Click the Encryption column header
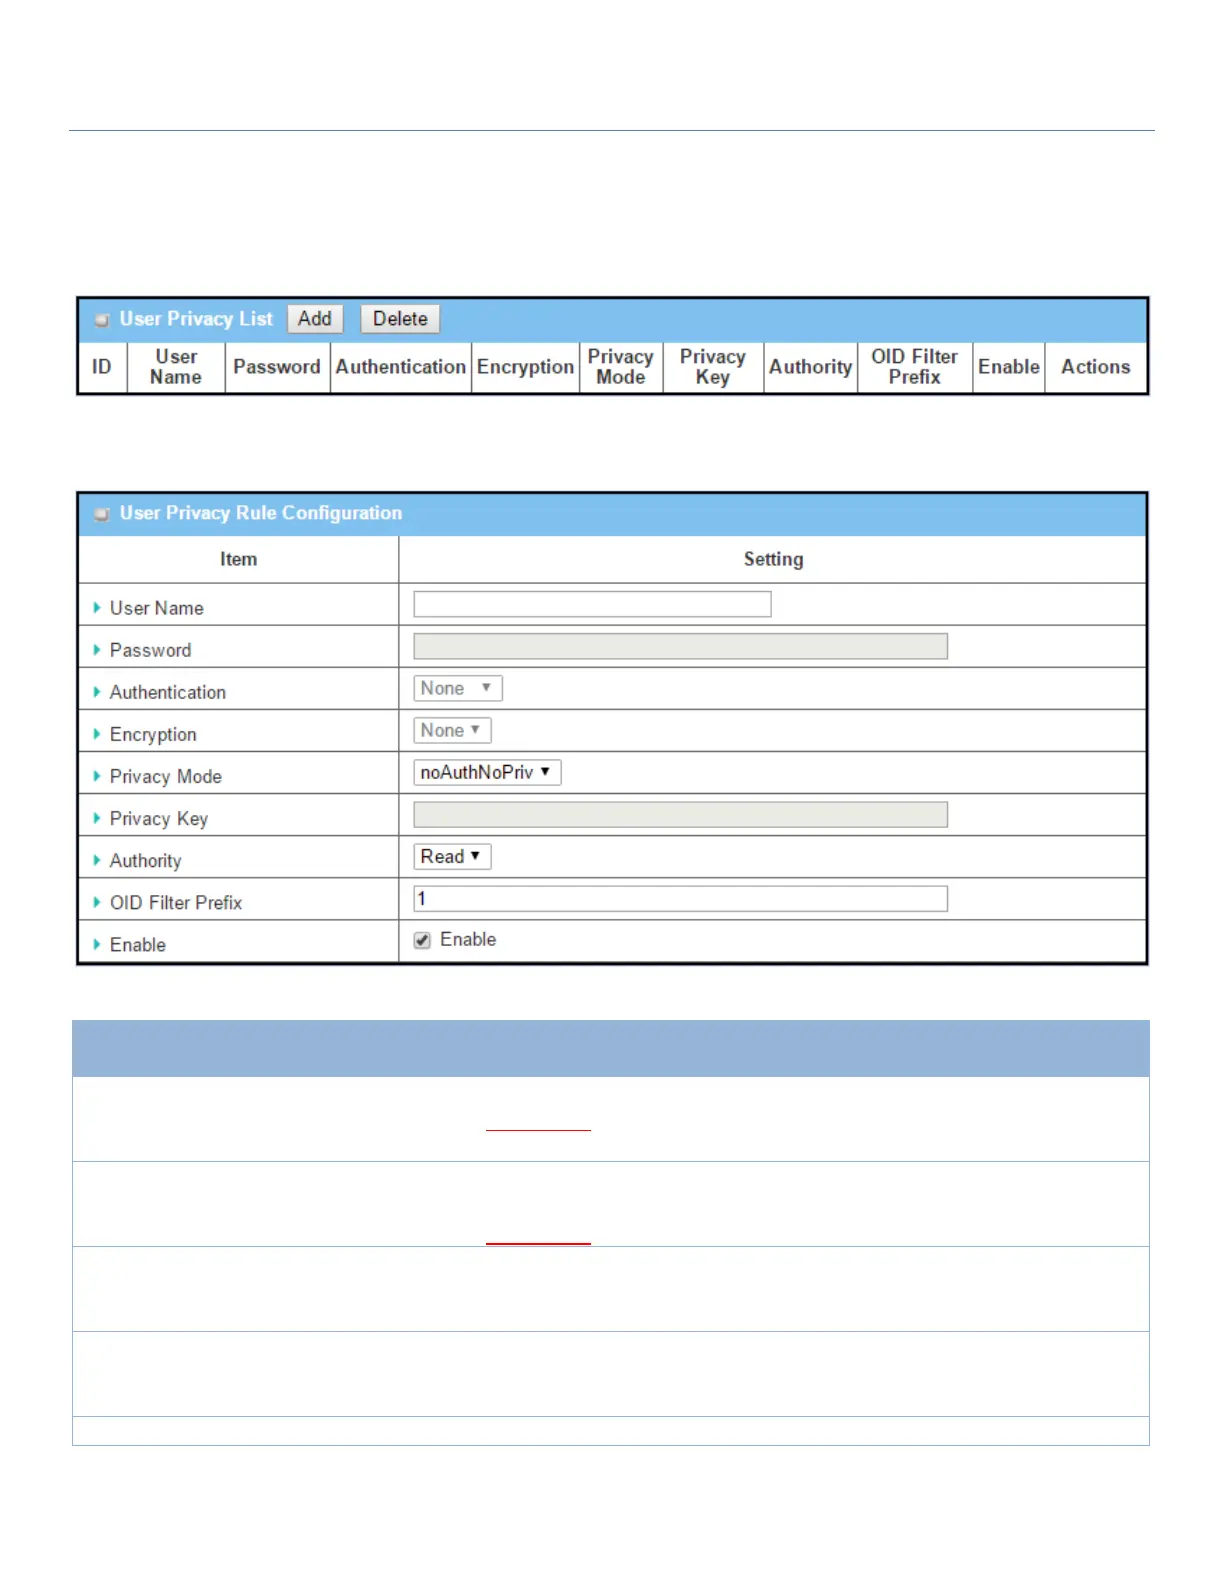This screenshot has height=1584, width=1224. [x=526, y=367]
